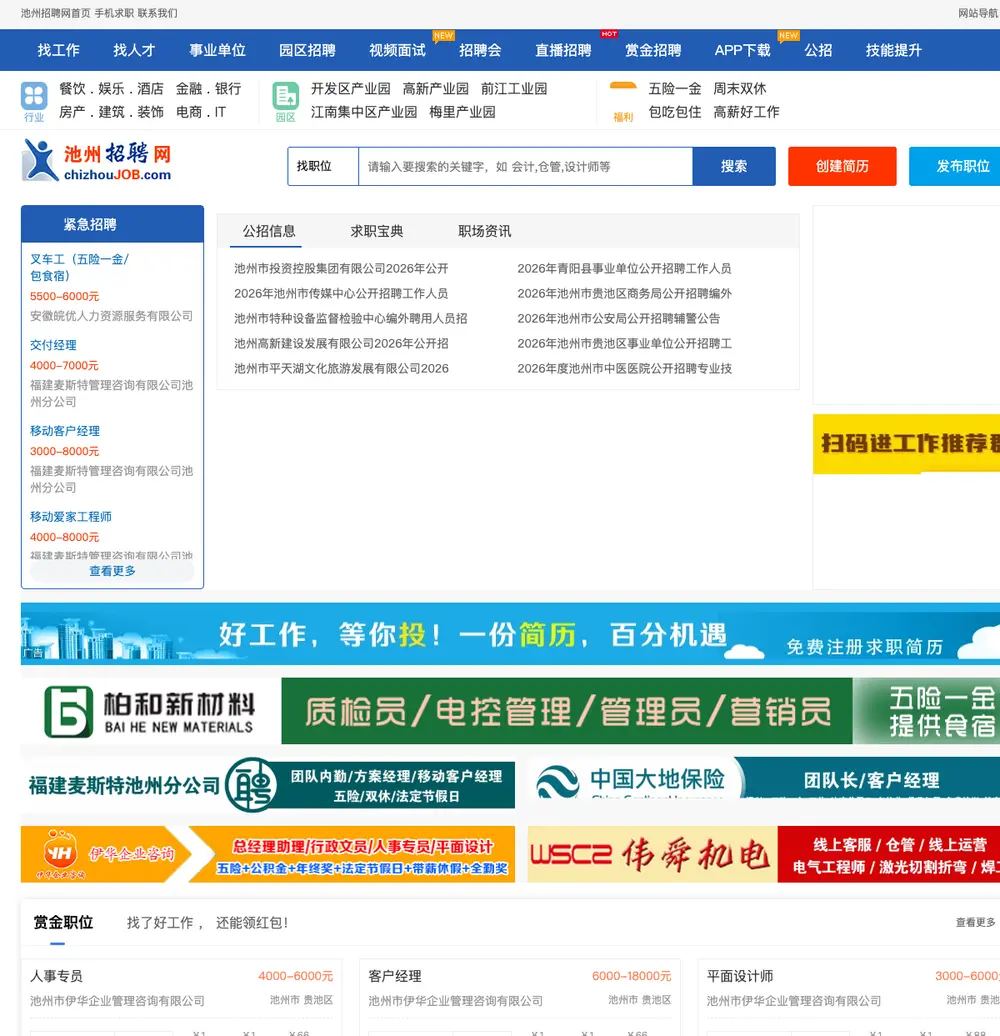Click the 池州招聘网 site logo
Viewport: 1000px width, 1036px height.
point(97,161)
